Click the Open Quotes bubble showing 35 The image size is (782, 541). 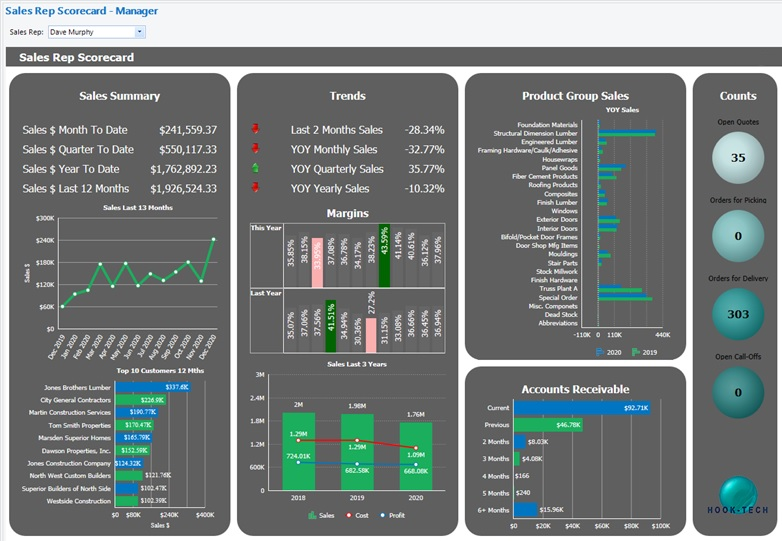click(x=738, y=158)
